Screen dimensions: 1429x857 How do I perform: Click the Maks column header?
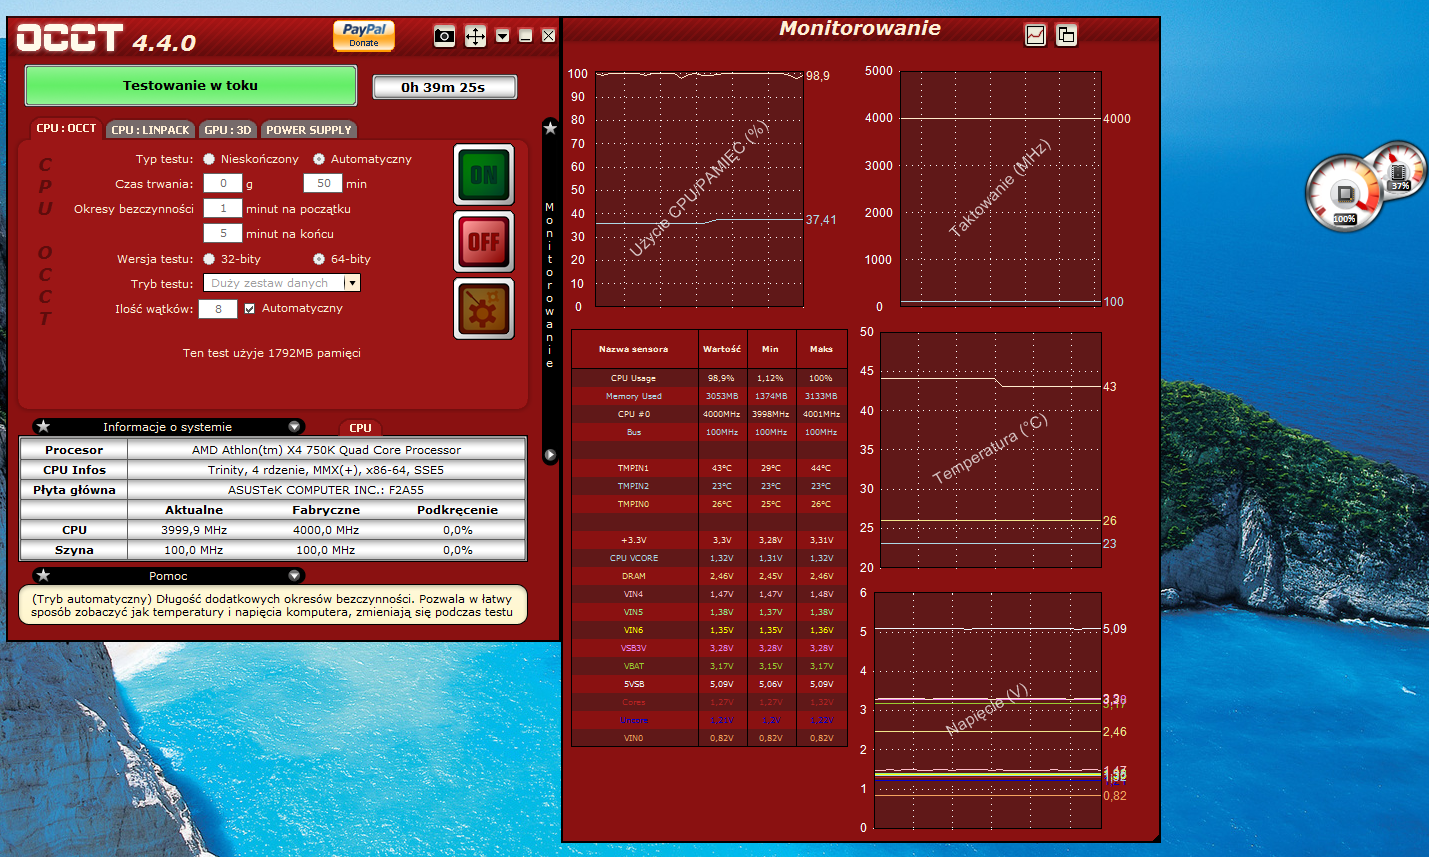821,349
